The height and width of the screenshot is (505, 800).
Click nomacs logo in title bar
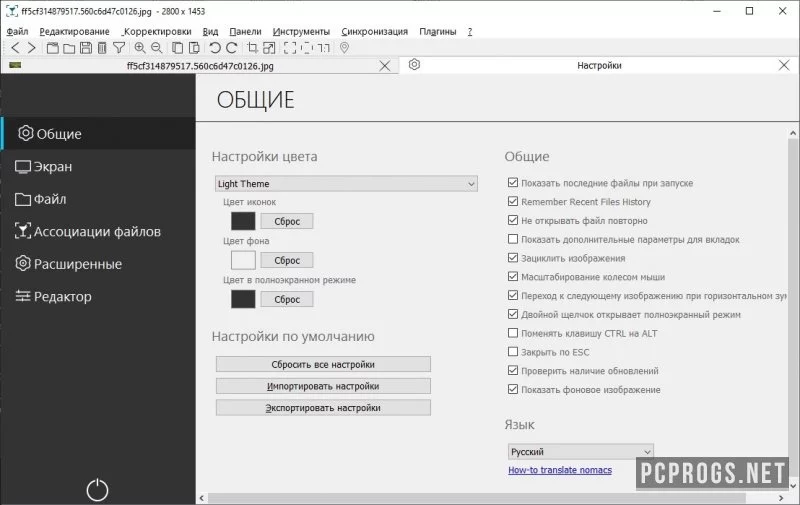(11, 11)
